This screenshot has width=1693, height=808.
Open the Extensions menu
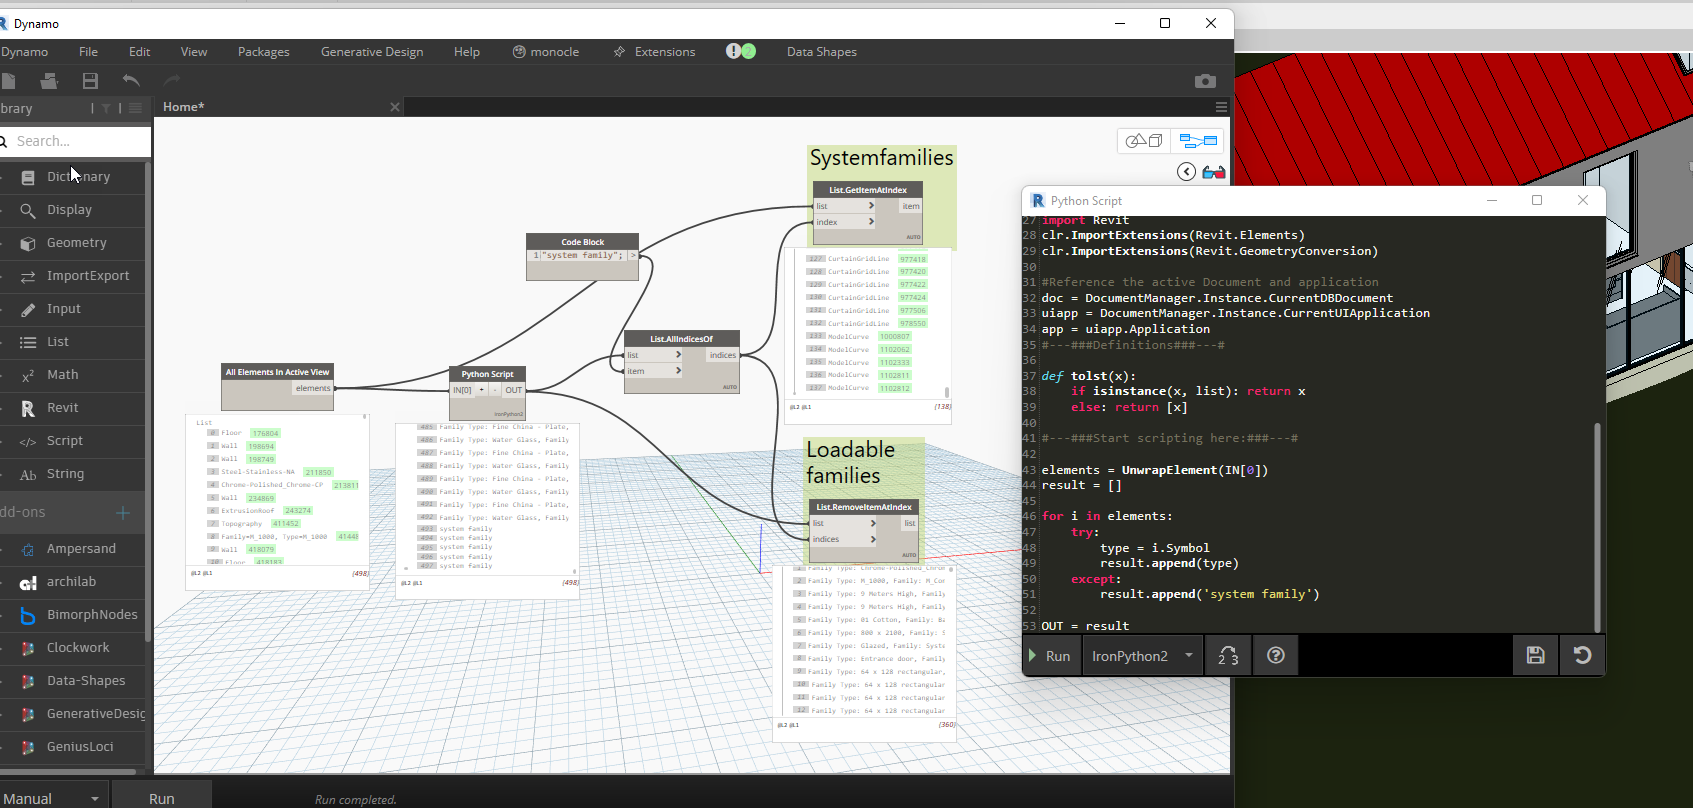coord(655,52)
